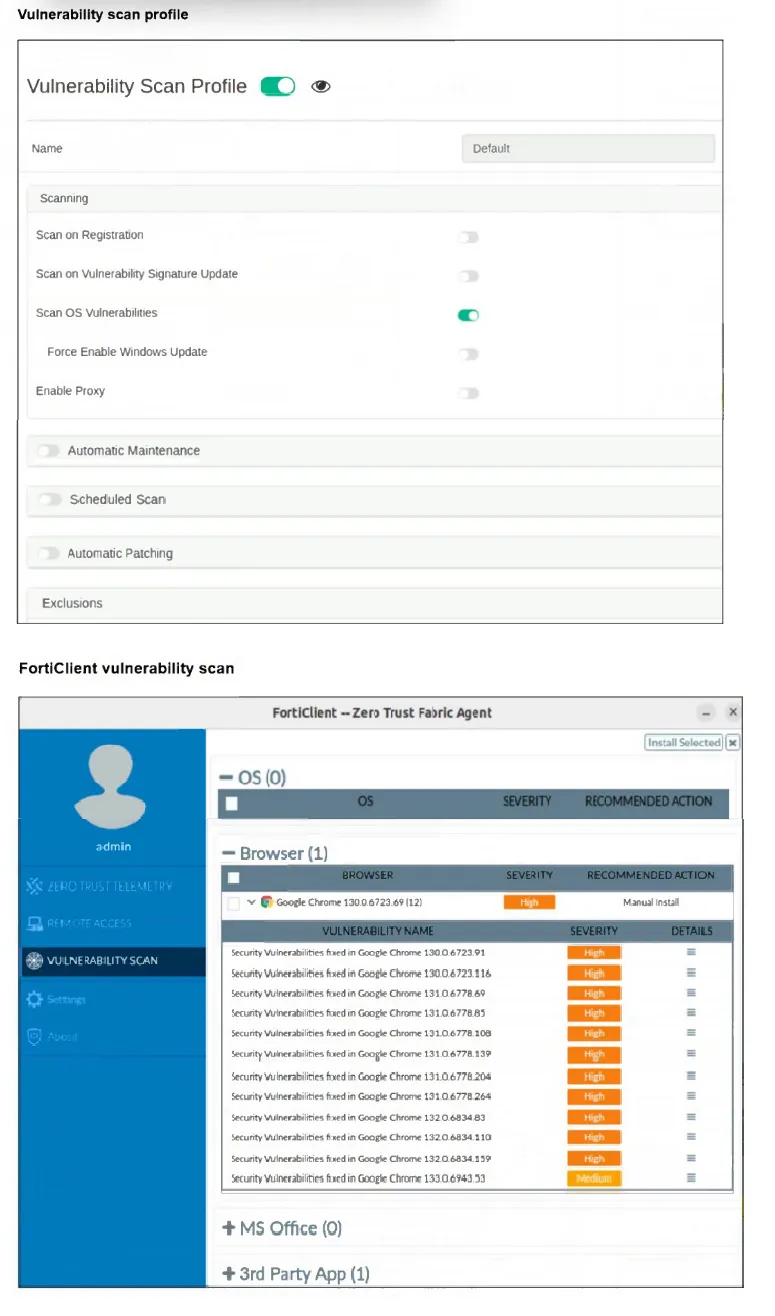Screen dimensions: 775x1316
Task: Click the High severity badge on Google Chrome row
Action: coord(529,902)
